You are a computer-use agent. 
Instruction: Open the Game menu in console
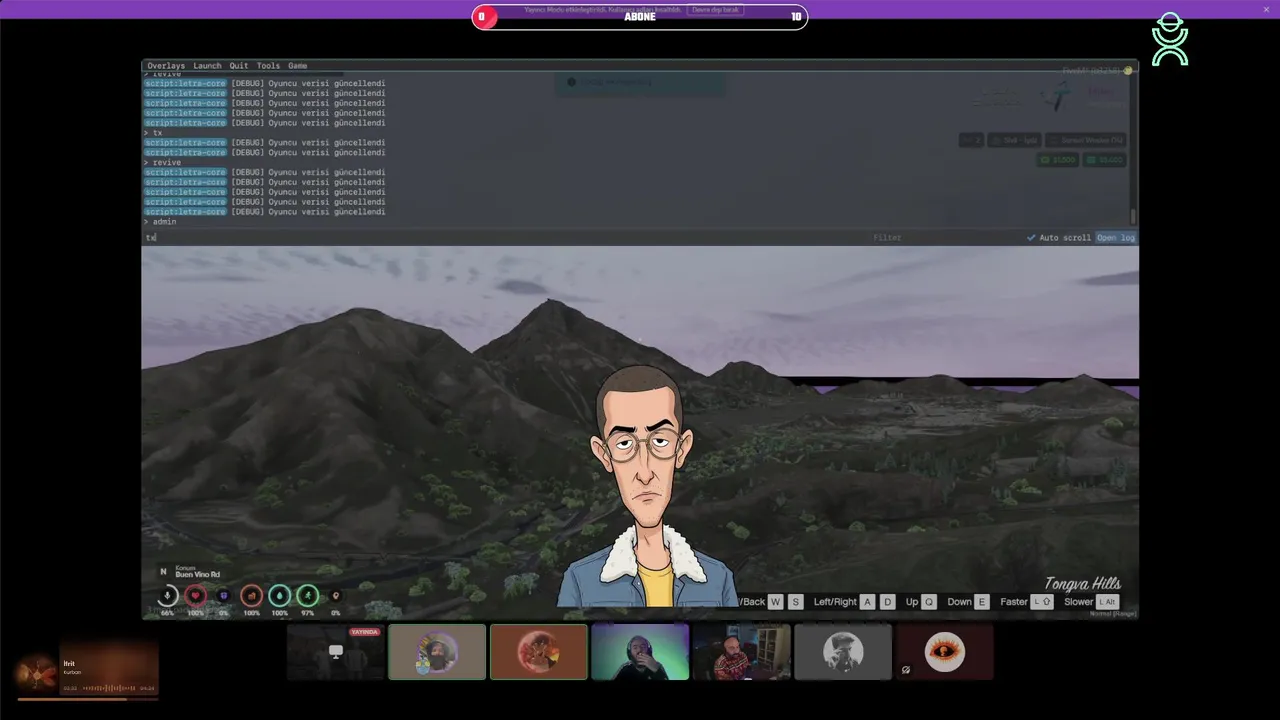pyautogui.click(x=297, y=66)
